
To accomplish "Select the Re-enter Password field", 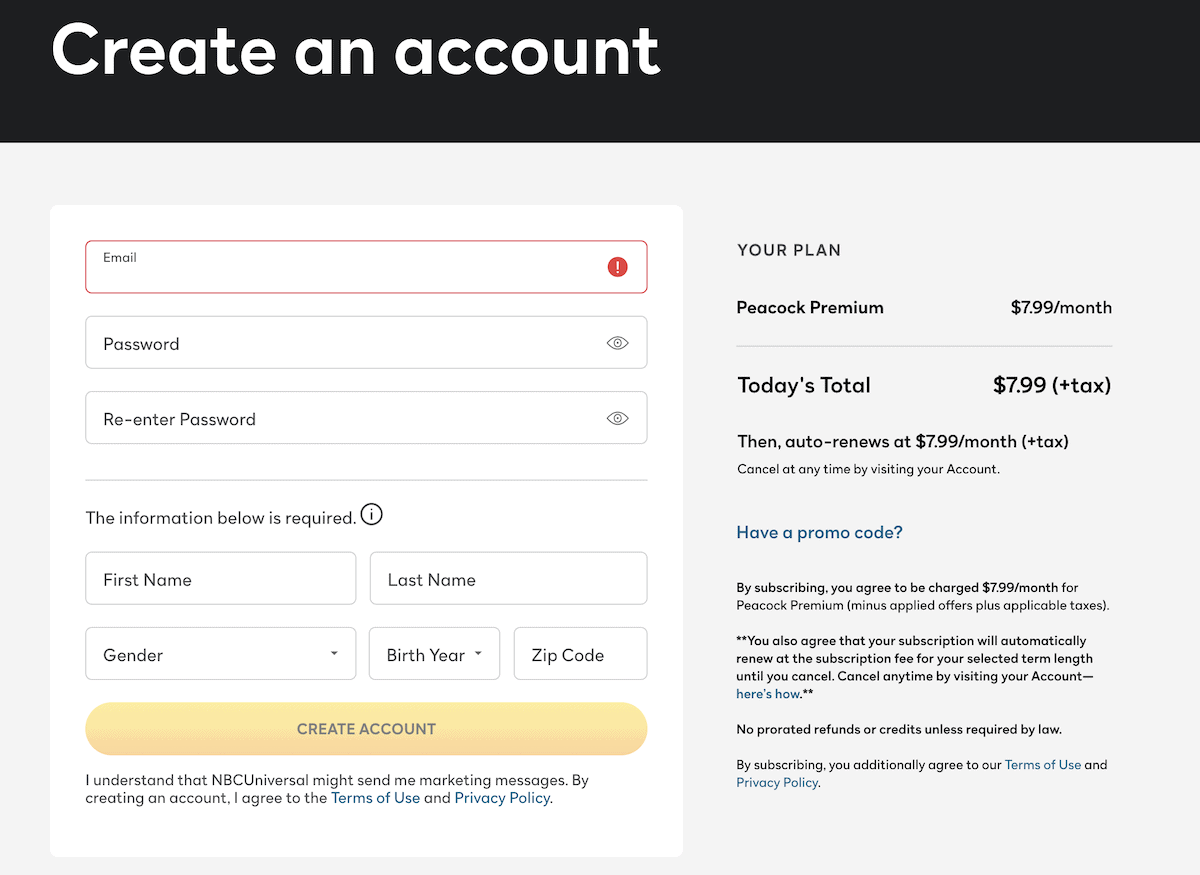I will coord(366,418).
